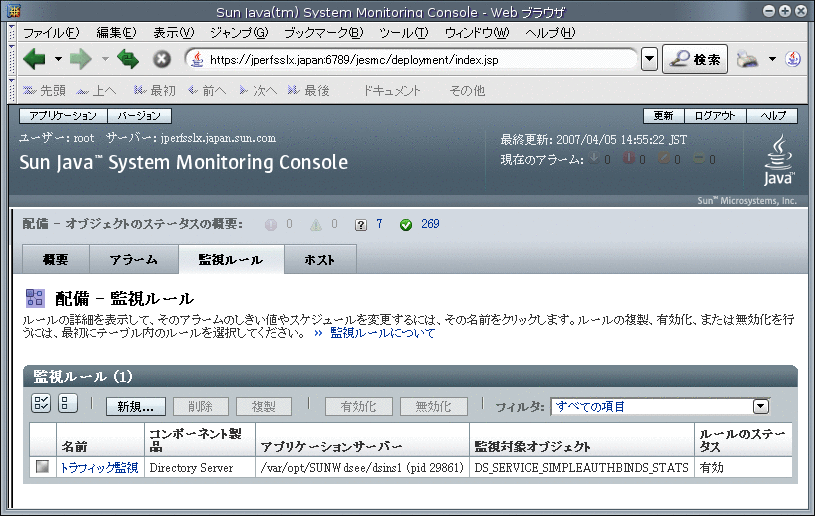Tick the checkbox for the トラフィック監視 row
The image size is (815, 516).
coord(43,467)
